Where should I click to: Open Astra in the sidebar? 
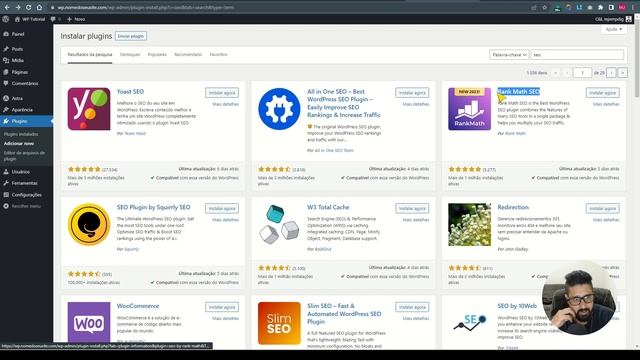17,98
